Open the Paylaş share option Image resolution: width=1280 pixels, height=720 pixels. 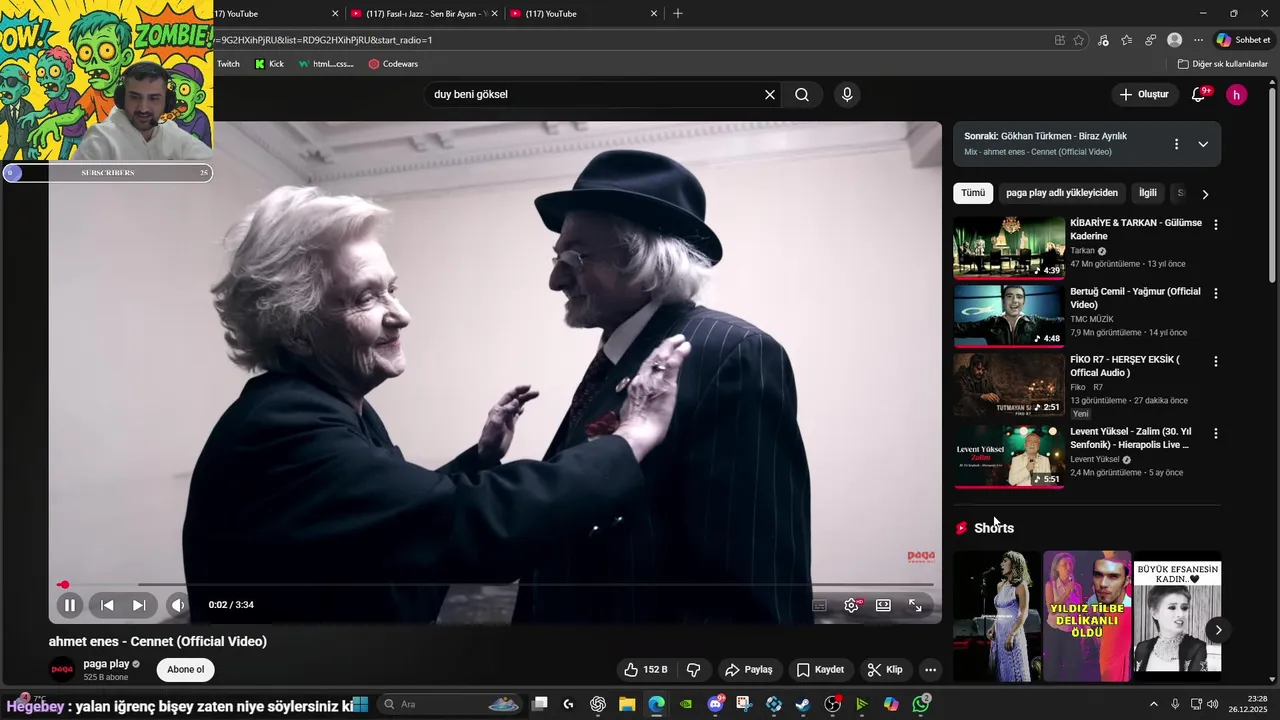749,670
